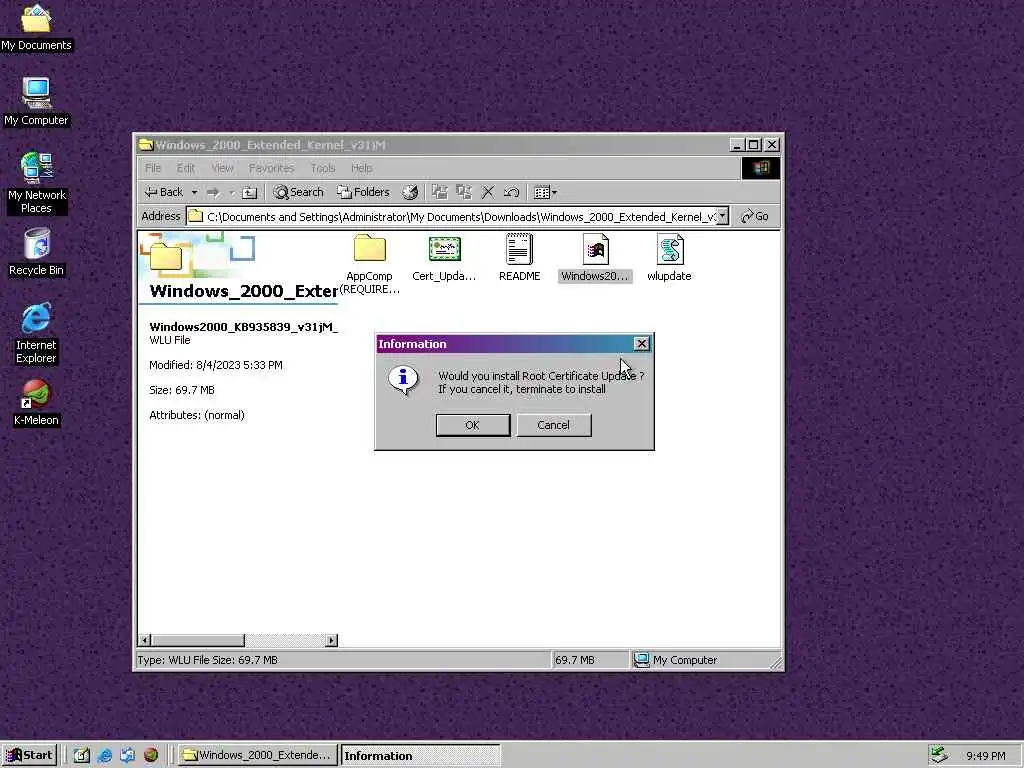1024x768 pixels.
Task: Maximize the Explorer window
Action: tap(754, 144)
